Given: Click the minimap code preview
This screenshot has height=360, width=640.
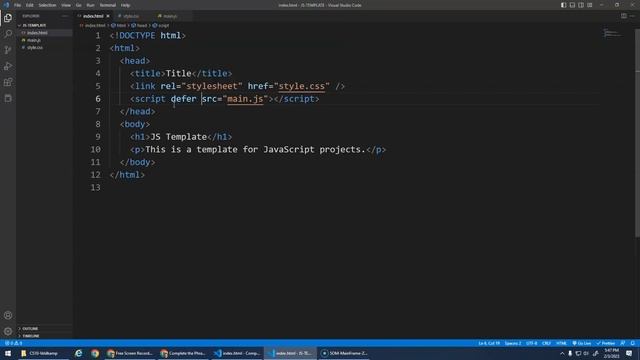Looking at the screenshot, I should click(x=612, y=33).
